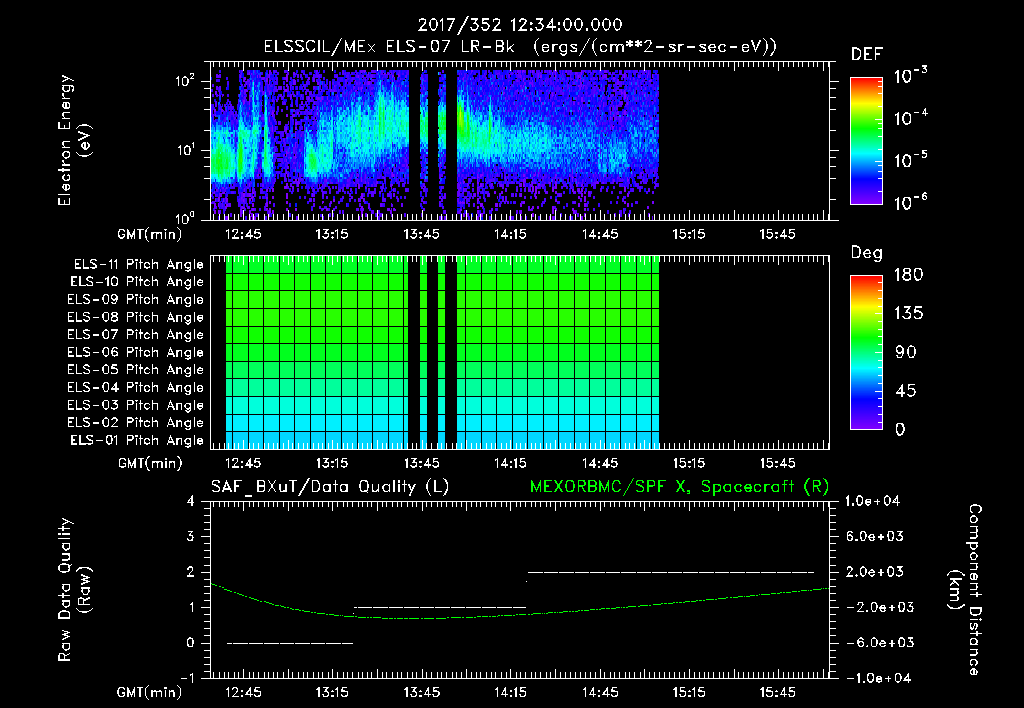This screenshot has width=1024, height=708.
Task: Select the ELS-08 Pitch Angle row label
Action: pyautogui.click(x=136, y=317)
